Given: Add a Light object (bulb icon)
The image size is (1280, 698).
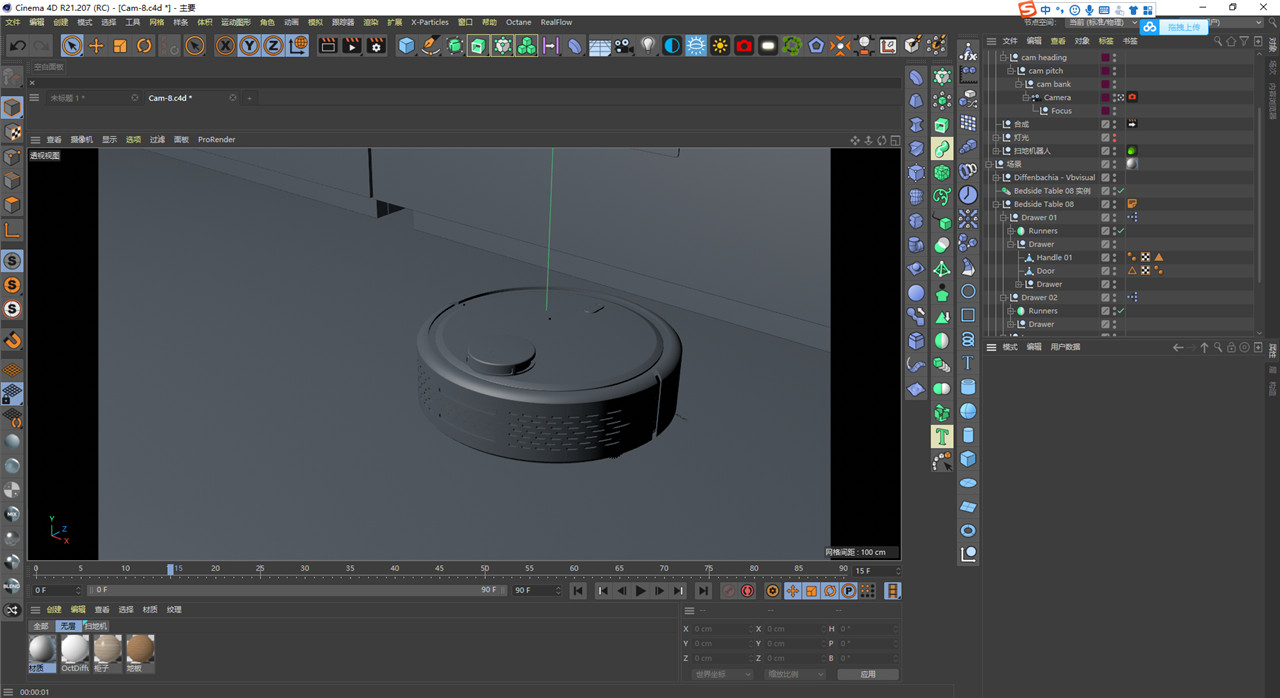Looking at the screenshot, I should tap(648, 45).
